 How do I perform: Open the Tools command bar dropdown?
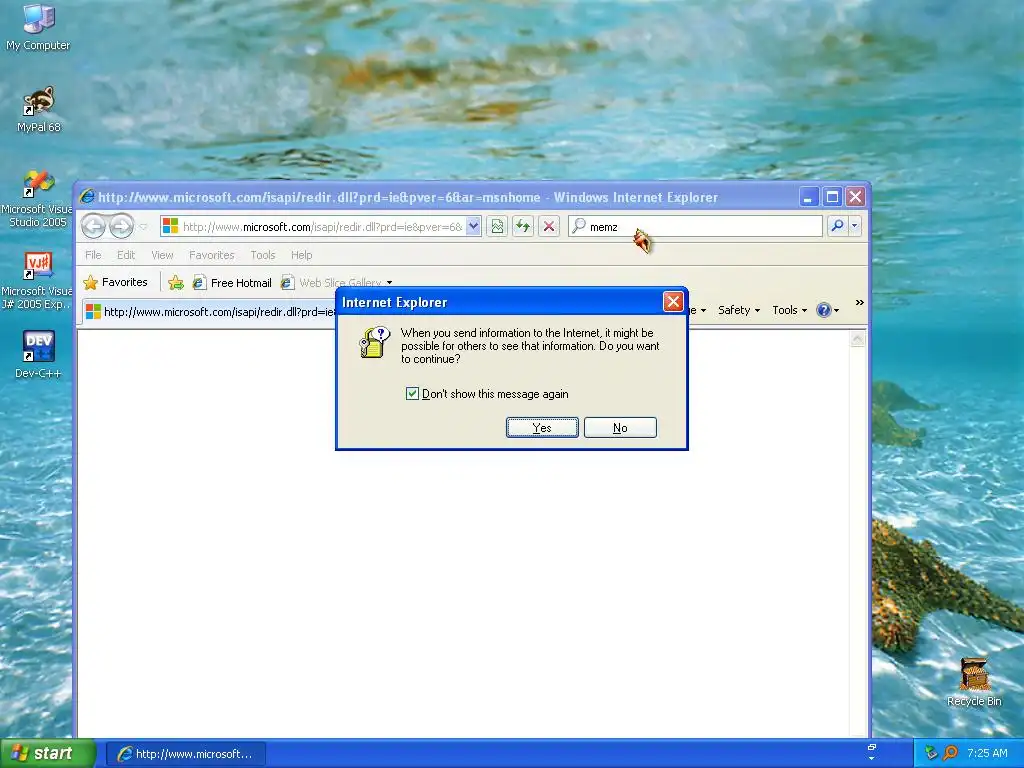click(790, 310)
